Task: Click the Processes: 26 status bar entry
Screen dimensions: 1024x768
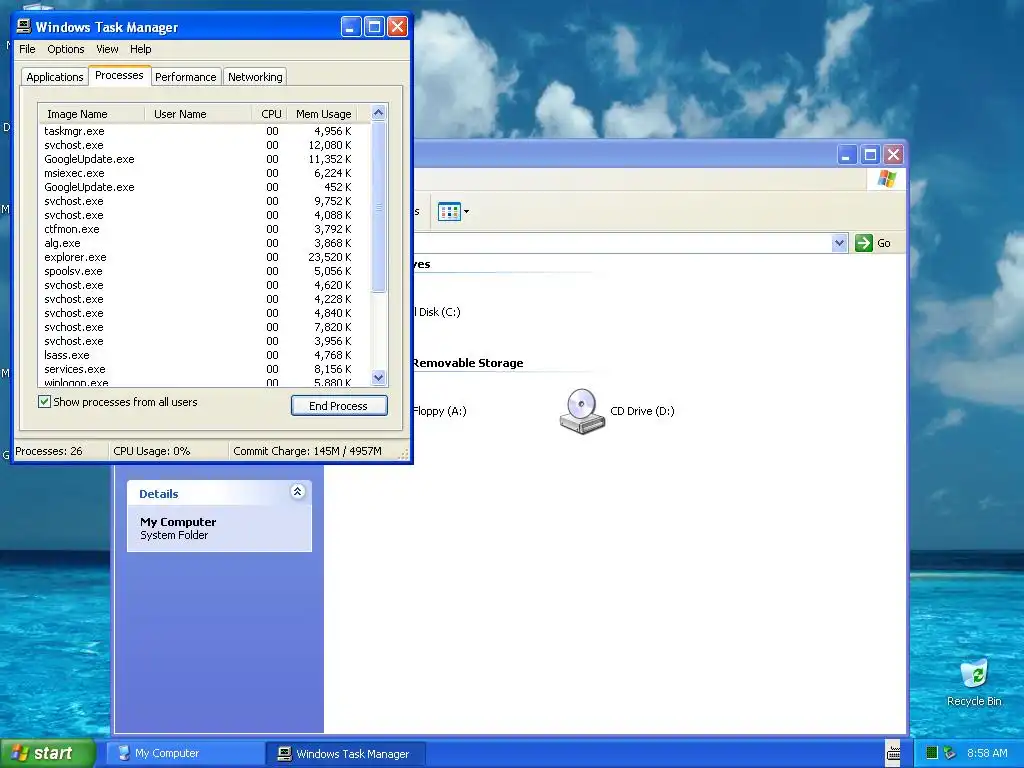Action: (x=49, y=451)
